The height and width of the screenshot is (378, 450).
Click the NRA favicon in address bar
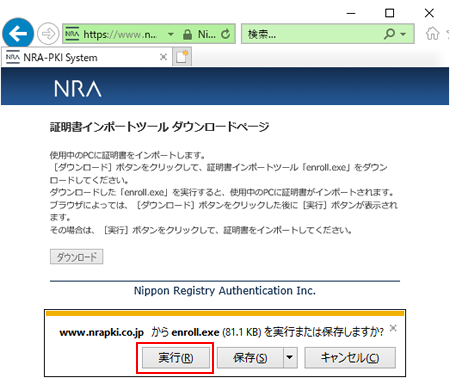[72, 34]
